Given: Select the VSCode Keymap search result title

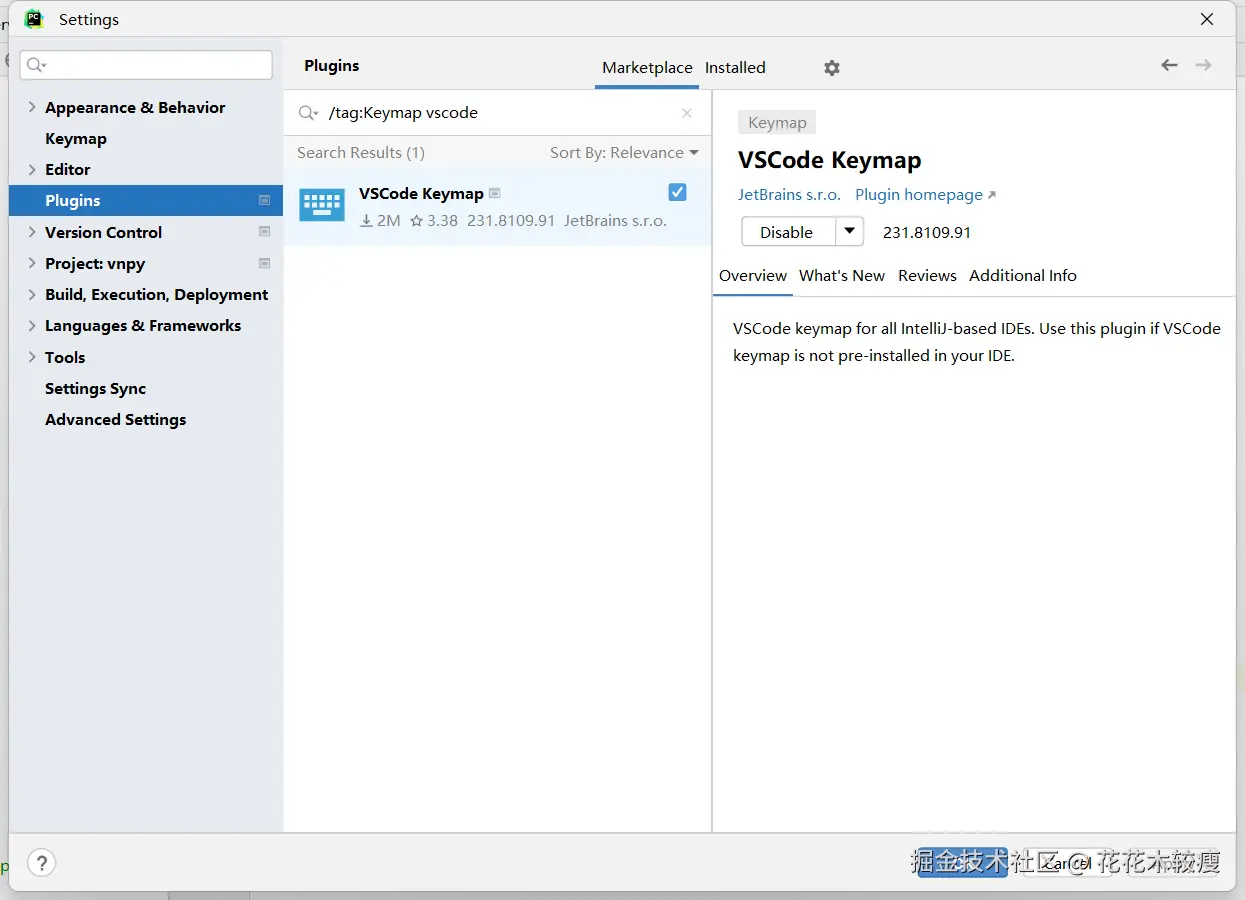Looking at the screenshot, I should click(421, 193).
